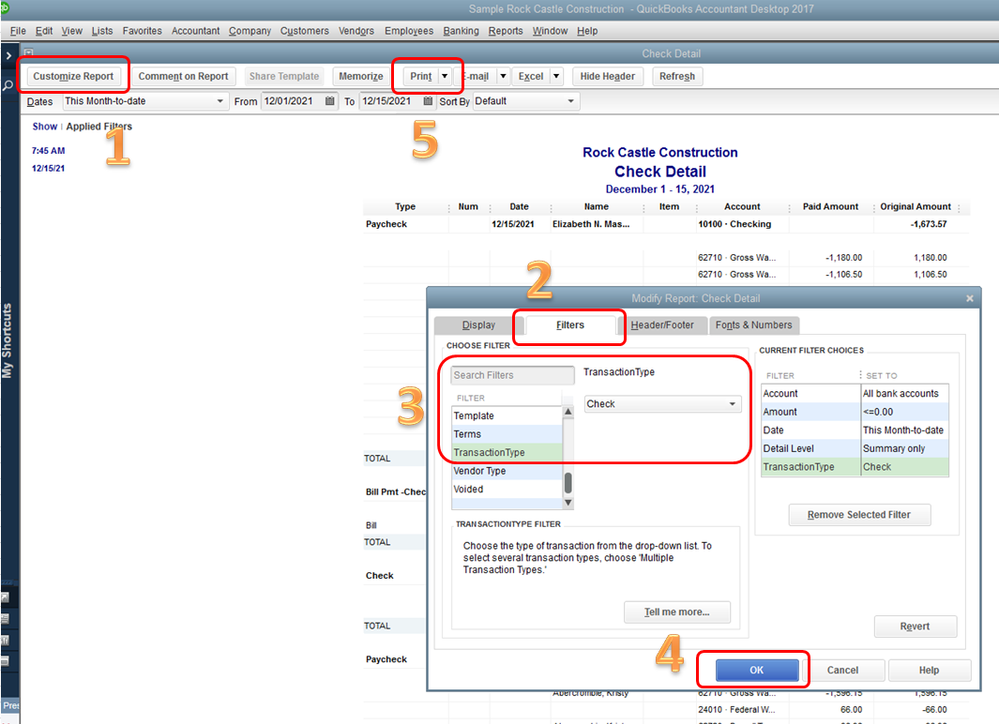Image resolution: width=999 pixels, height=724 pixels.
Task: Select Account row in current filter choices
Action: tap(855, 393)
